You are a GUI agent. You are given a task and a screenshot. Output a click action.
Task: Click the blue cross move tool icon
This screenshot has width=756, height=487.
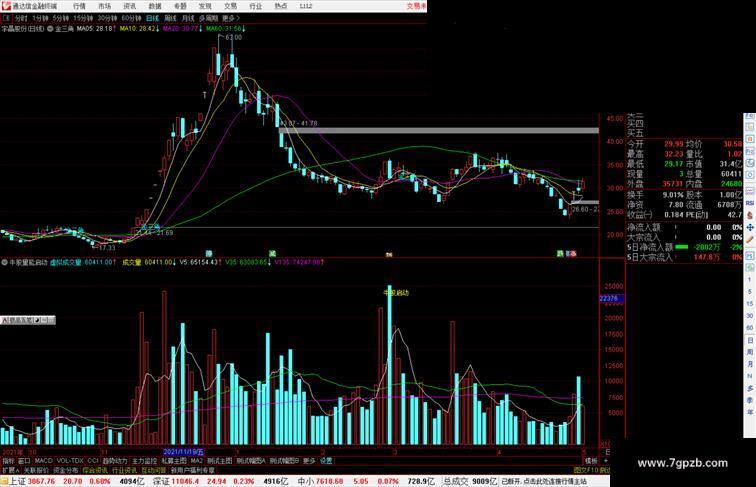[x=750, y=228]
